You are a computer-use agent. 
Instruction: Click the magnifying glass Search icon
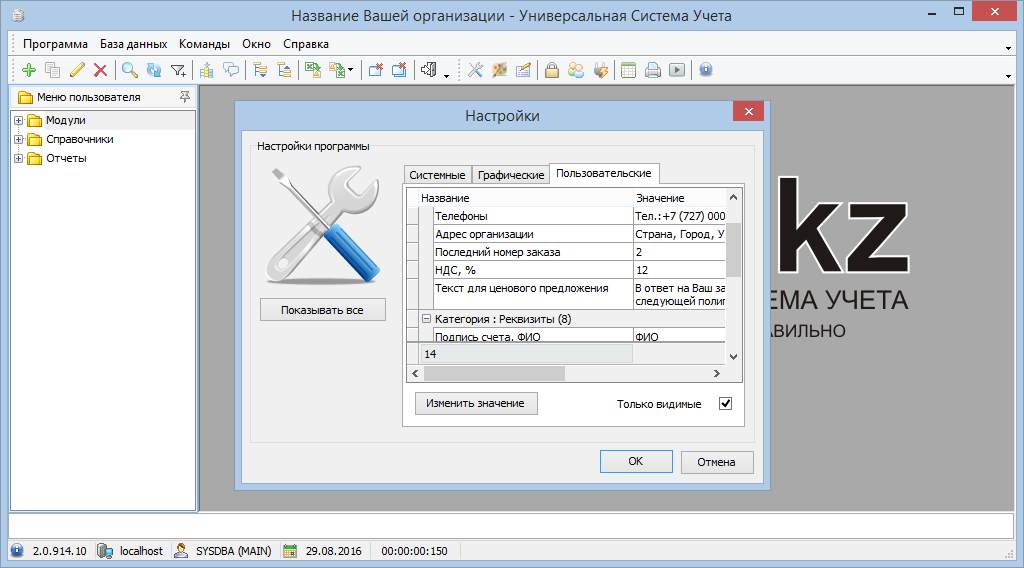point(129,70)
